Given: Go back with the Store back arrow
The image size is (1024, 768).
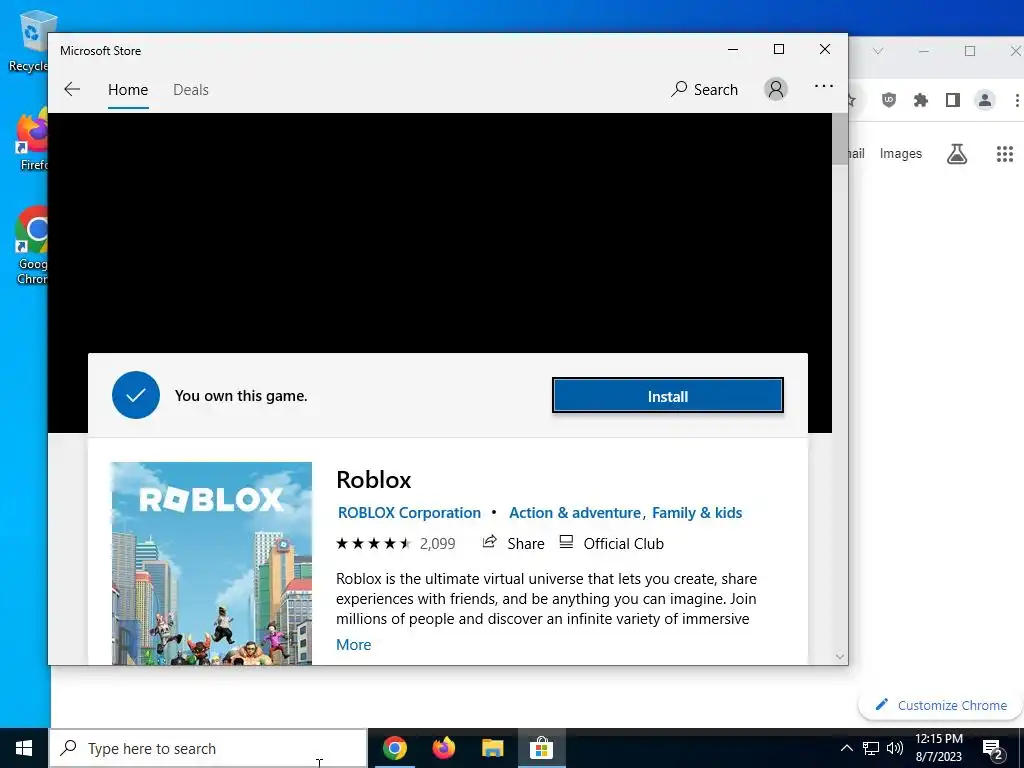Looking at the screenshot, I should coord(72,89).
